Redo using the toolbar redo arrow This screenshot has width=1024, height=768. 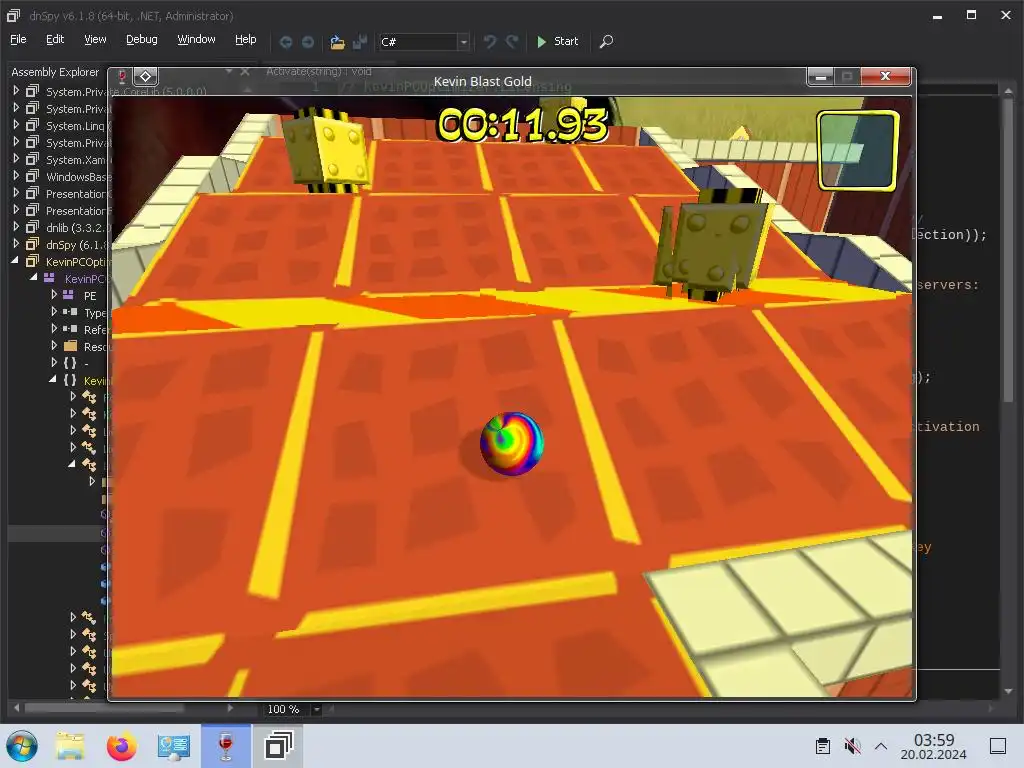[512, 42]
